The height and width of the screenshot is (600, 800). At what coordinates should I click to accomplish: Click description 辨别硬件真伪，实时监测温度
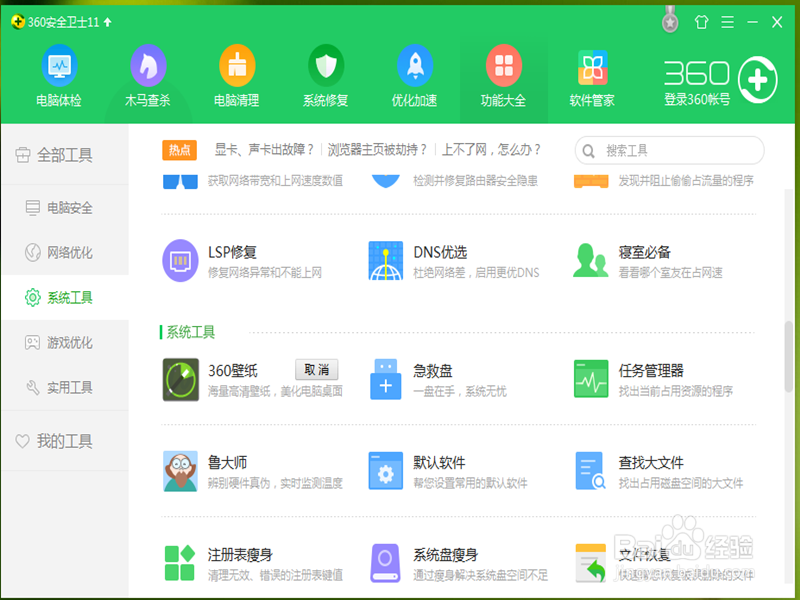[x=275, y=483]
